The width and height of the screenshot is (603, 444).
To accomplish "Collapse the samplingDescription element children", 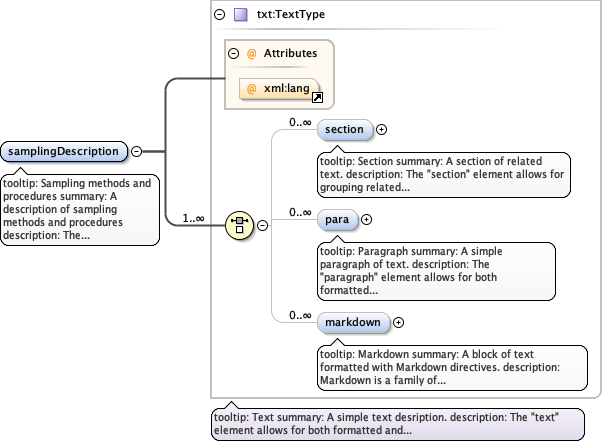I will [x=136, y=152].
